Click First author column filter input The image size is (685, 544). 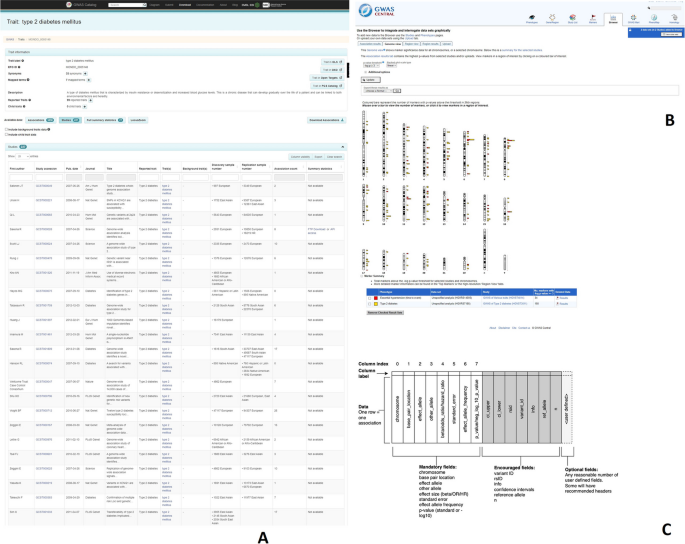tap(21, 177)
